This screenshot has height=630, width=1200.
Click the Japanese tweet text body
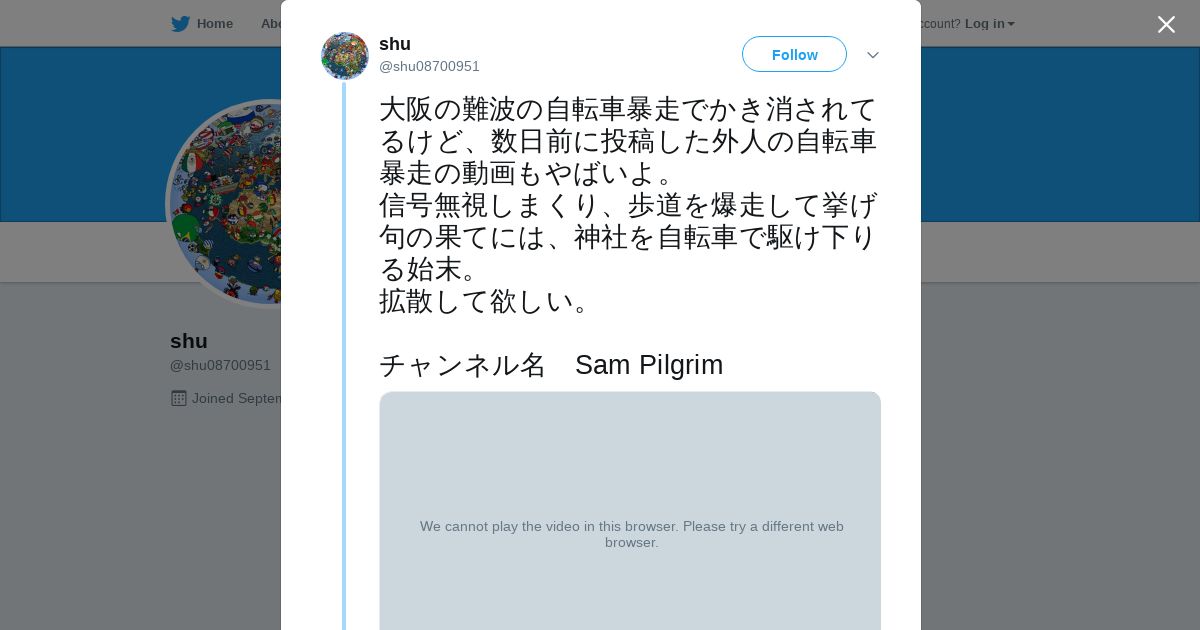point(628,204)
